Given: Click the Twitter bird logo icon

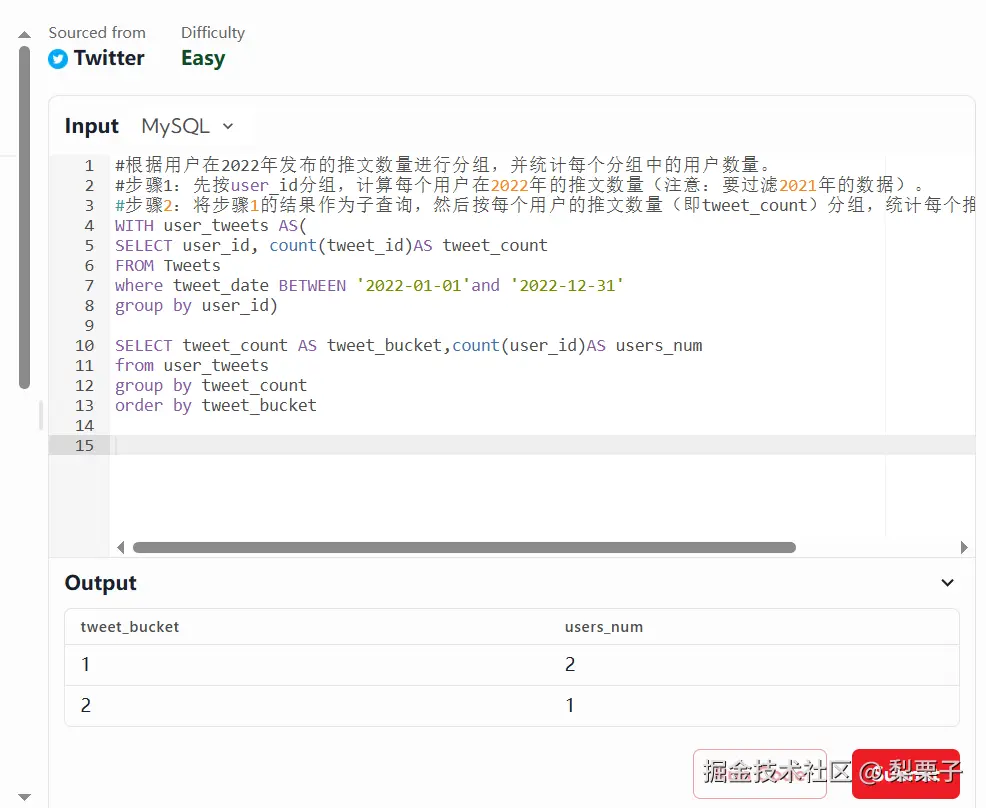Looking at the screenshot, I should pos(58,59).
